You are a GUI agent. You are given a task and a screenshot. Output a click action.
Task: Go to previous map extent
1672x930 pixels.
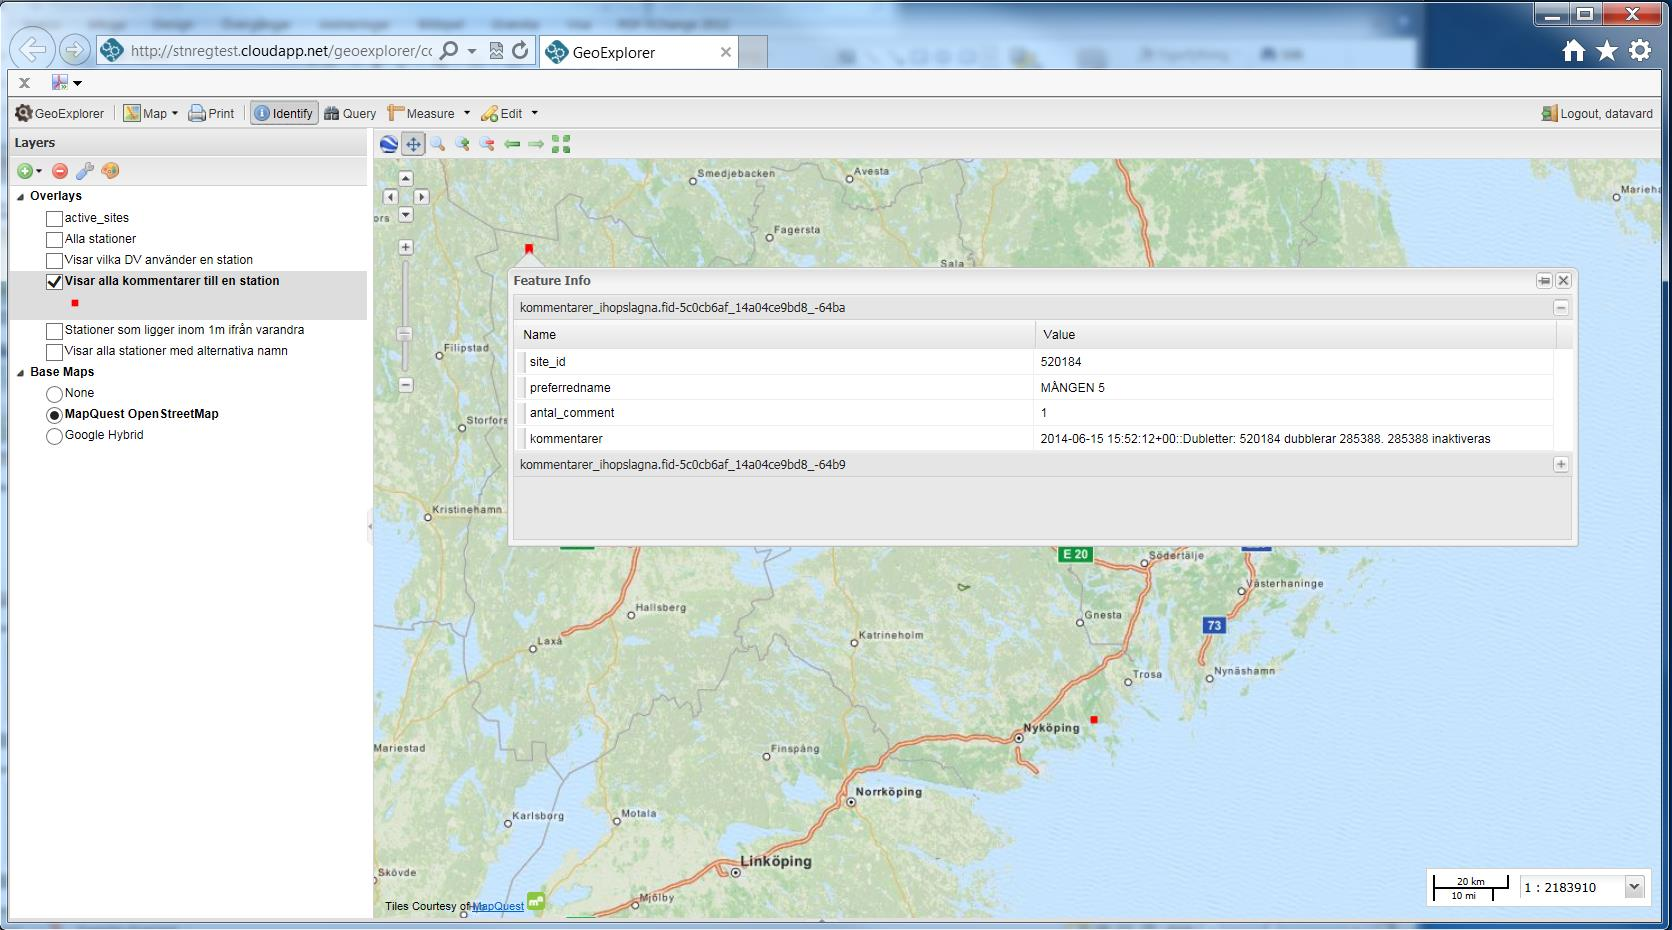tap(512, 144)
